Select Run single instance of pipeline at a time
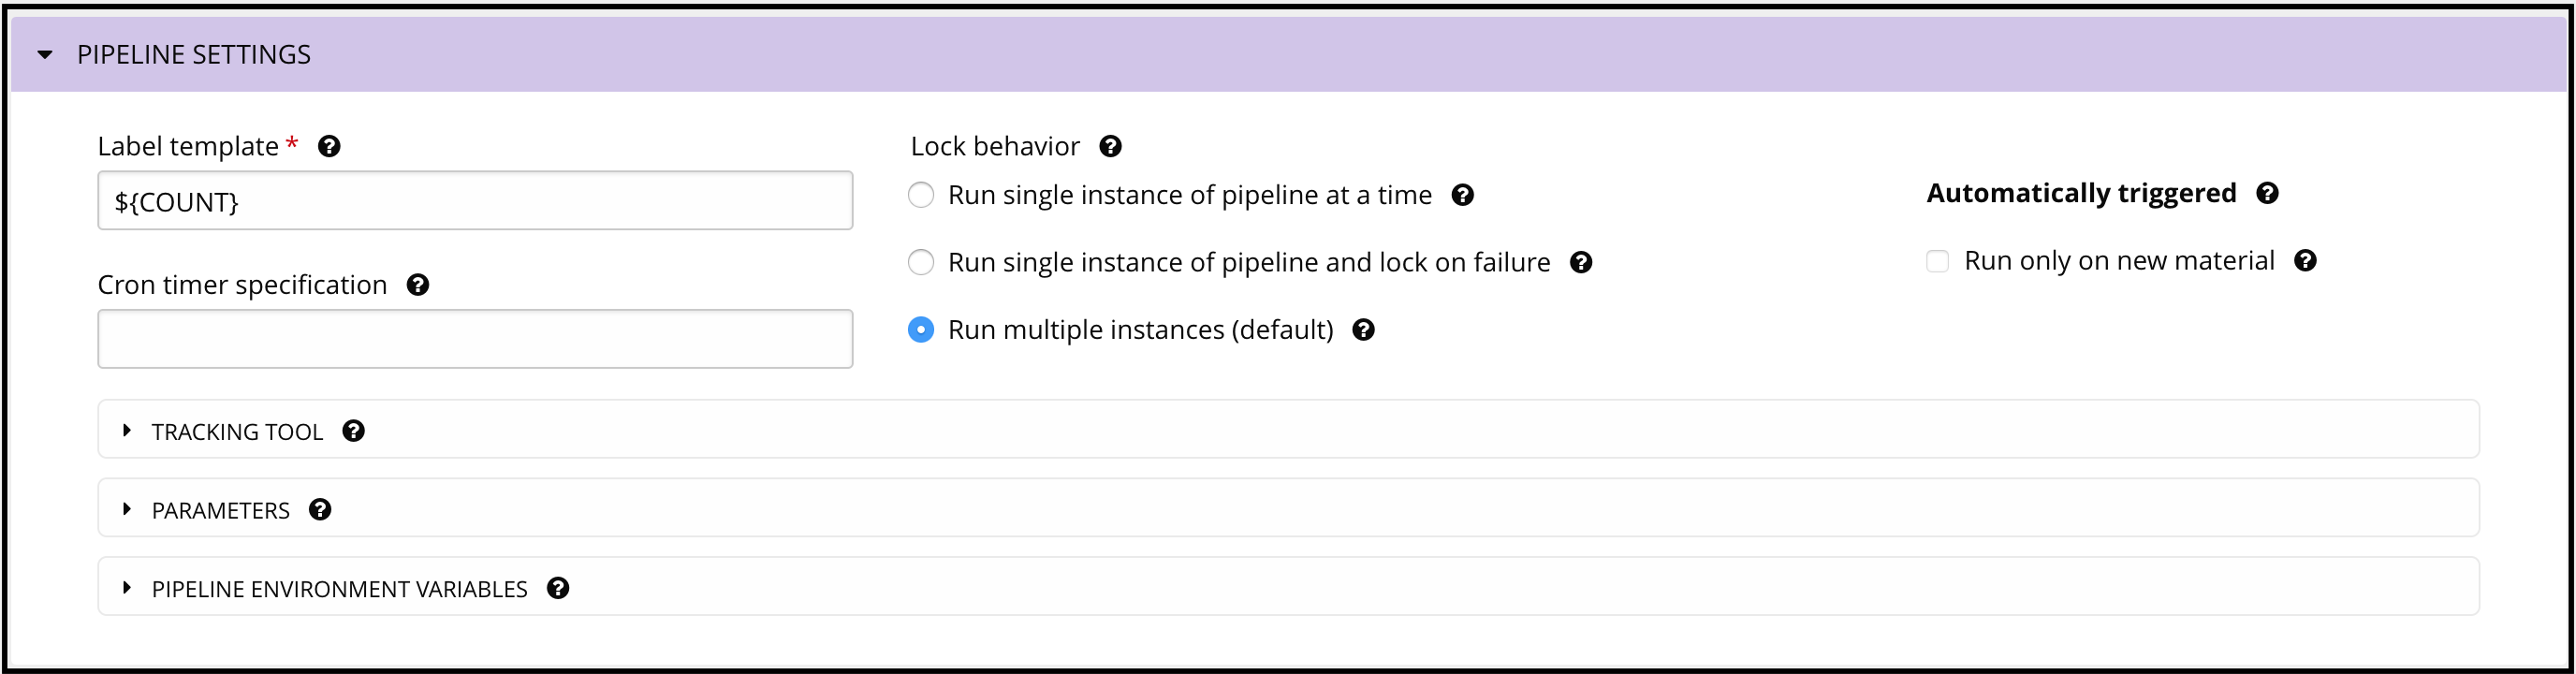This screenshot has width=2576, height=674. 921,195
